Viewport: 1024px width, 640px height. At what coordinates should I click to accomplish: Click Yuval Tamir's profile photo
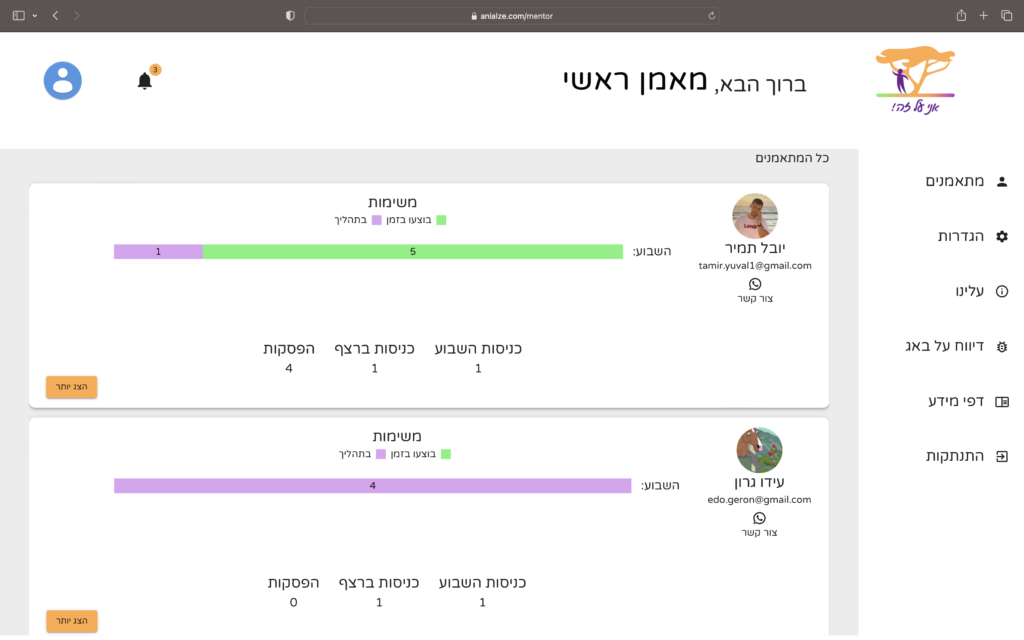point(755,215)
